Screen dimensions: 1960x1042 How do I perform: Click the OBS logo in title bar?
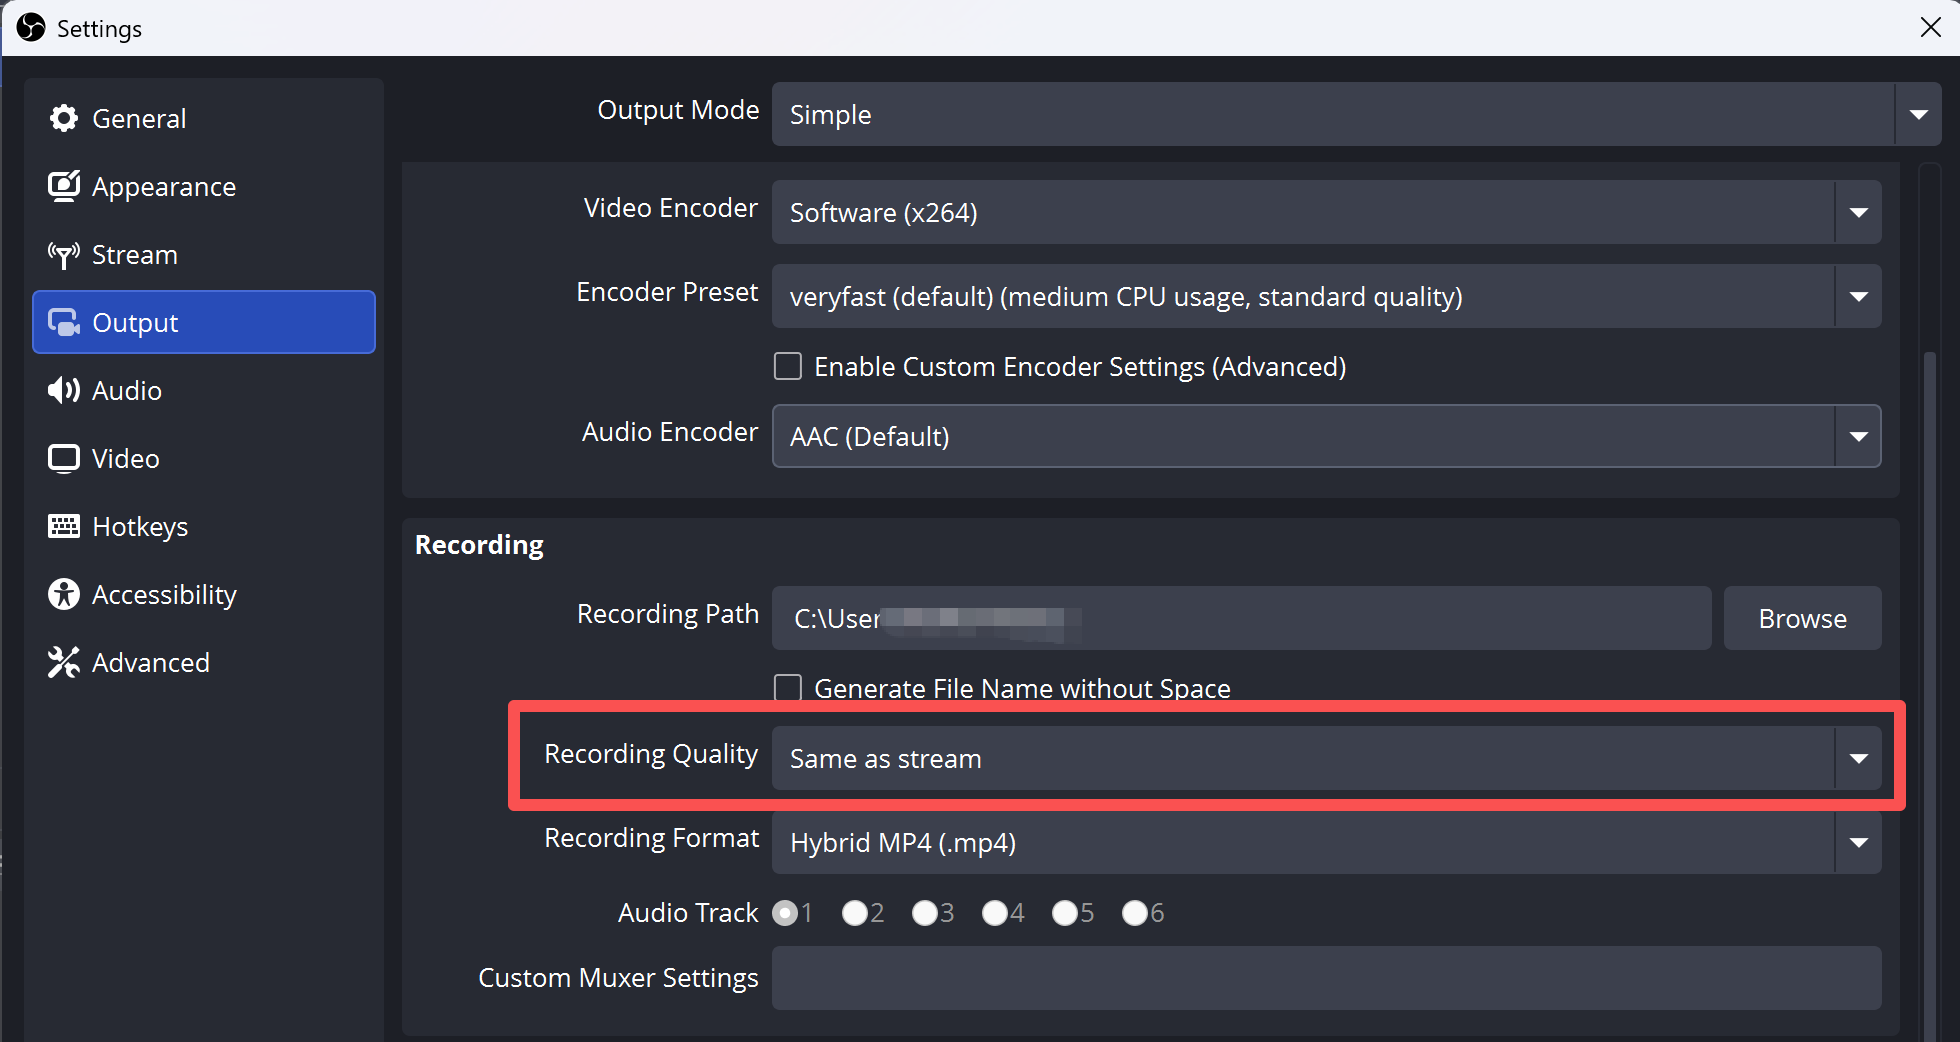(31, 27)
